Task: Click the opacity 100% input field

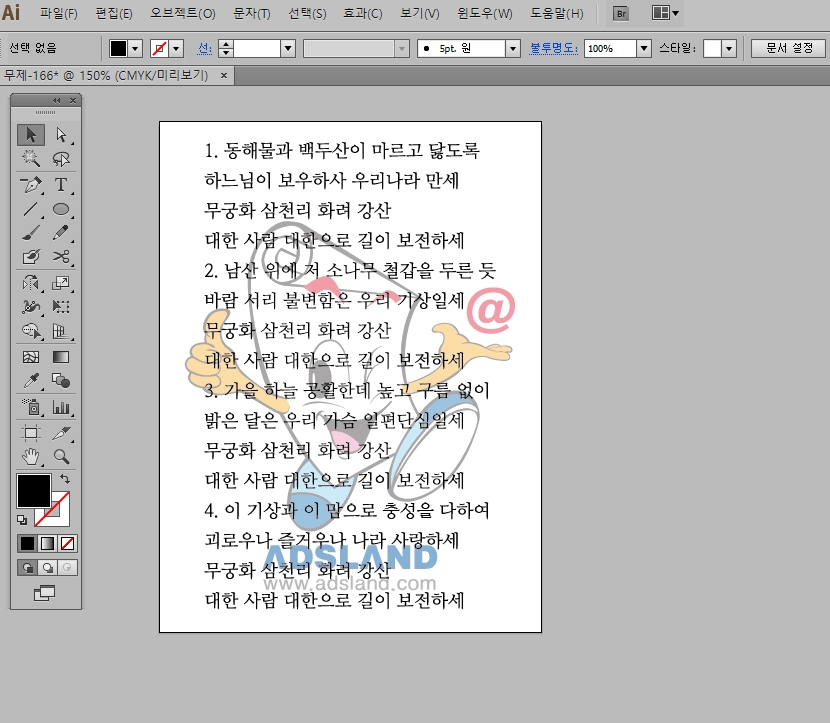Action: (x=610, y=49)
